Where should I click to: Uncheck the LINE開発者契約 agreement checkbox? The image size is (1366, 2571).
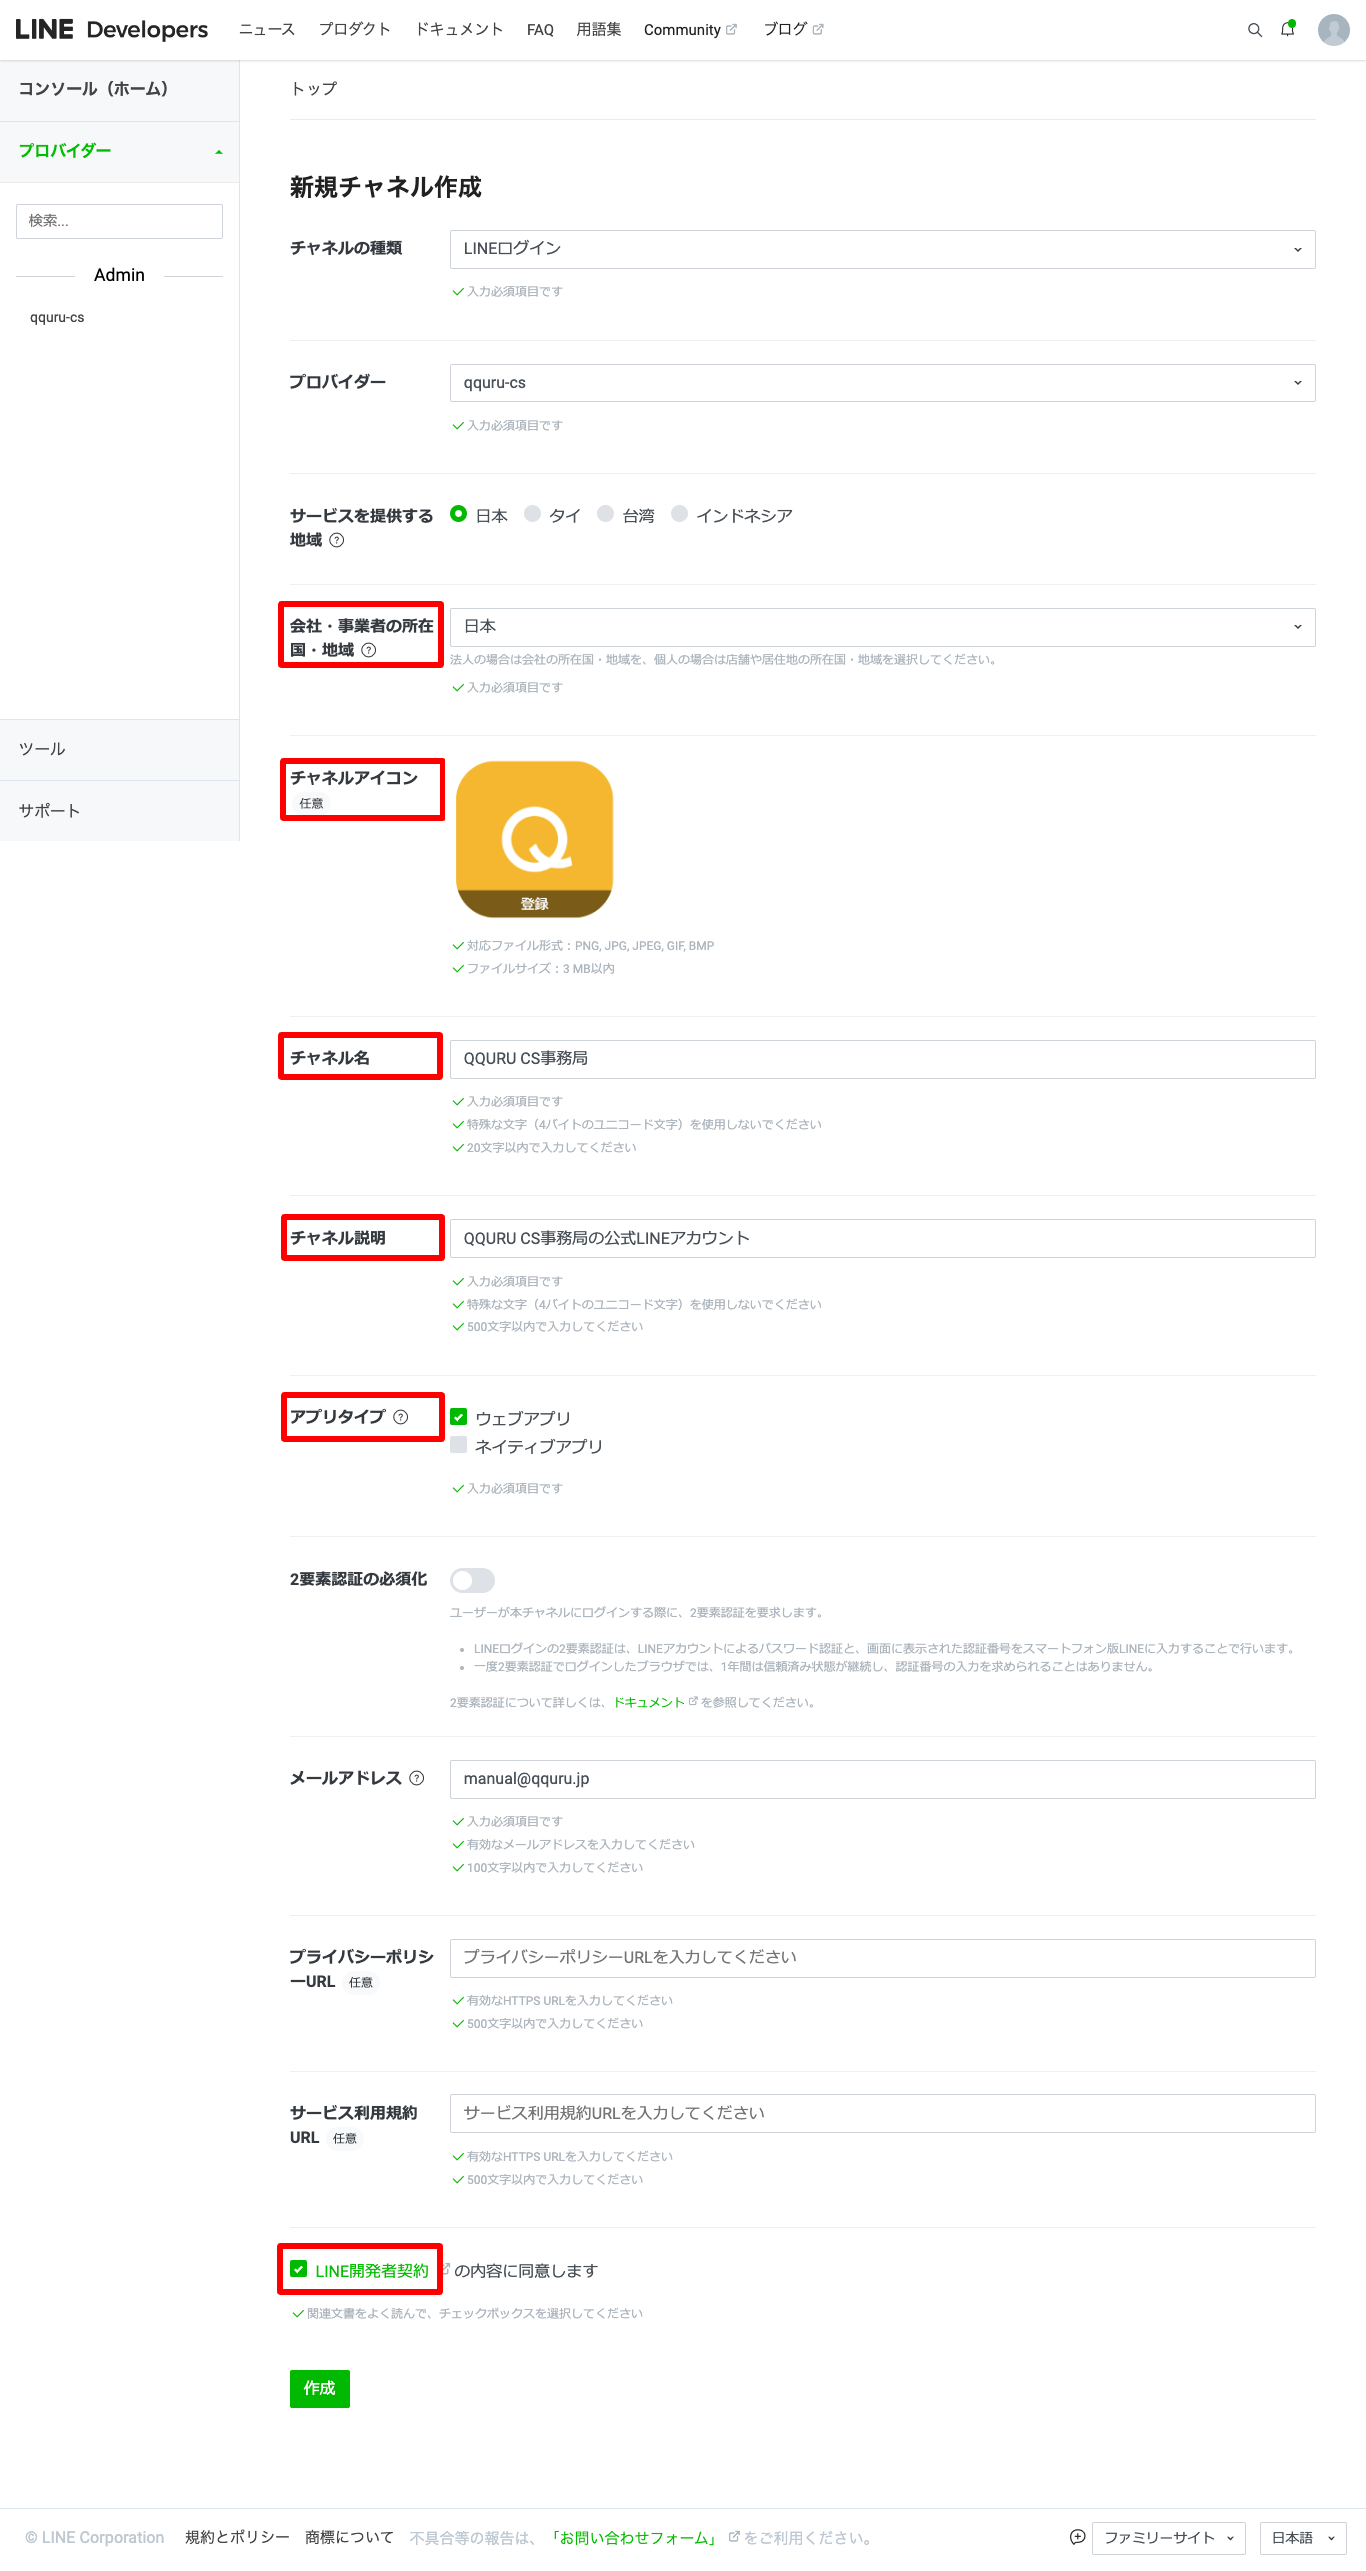click(x=299, y=2269)
